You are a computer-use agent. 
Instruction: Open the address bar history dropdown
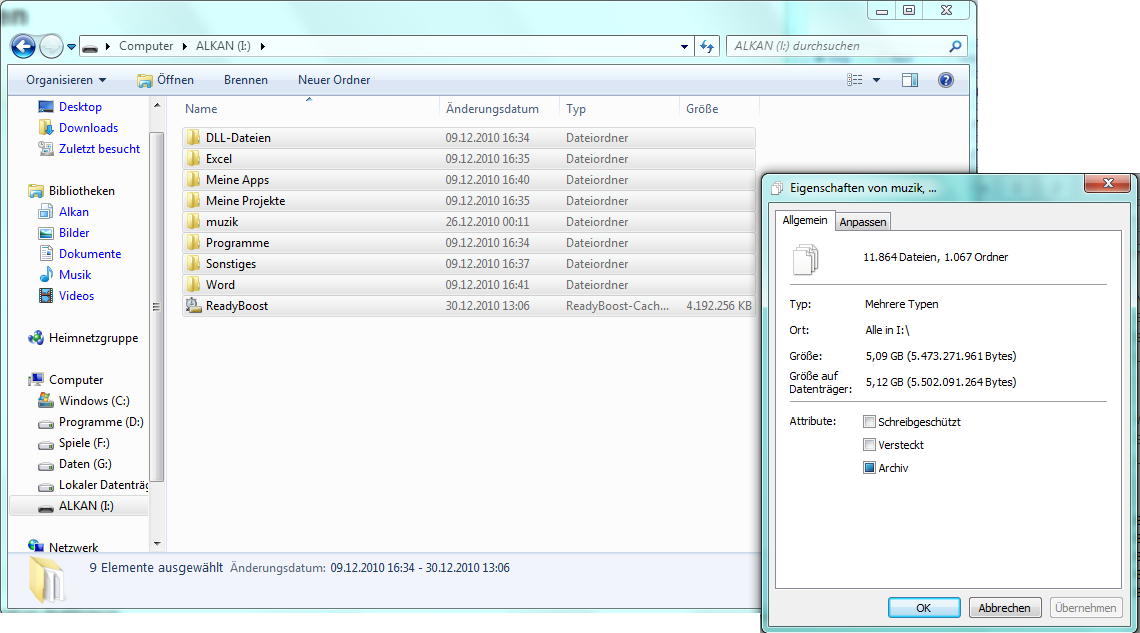[x=684, y=46]
